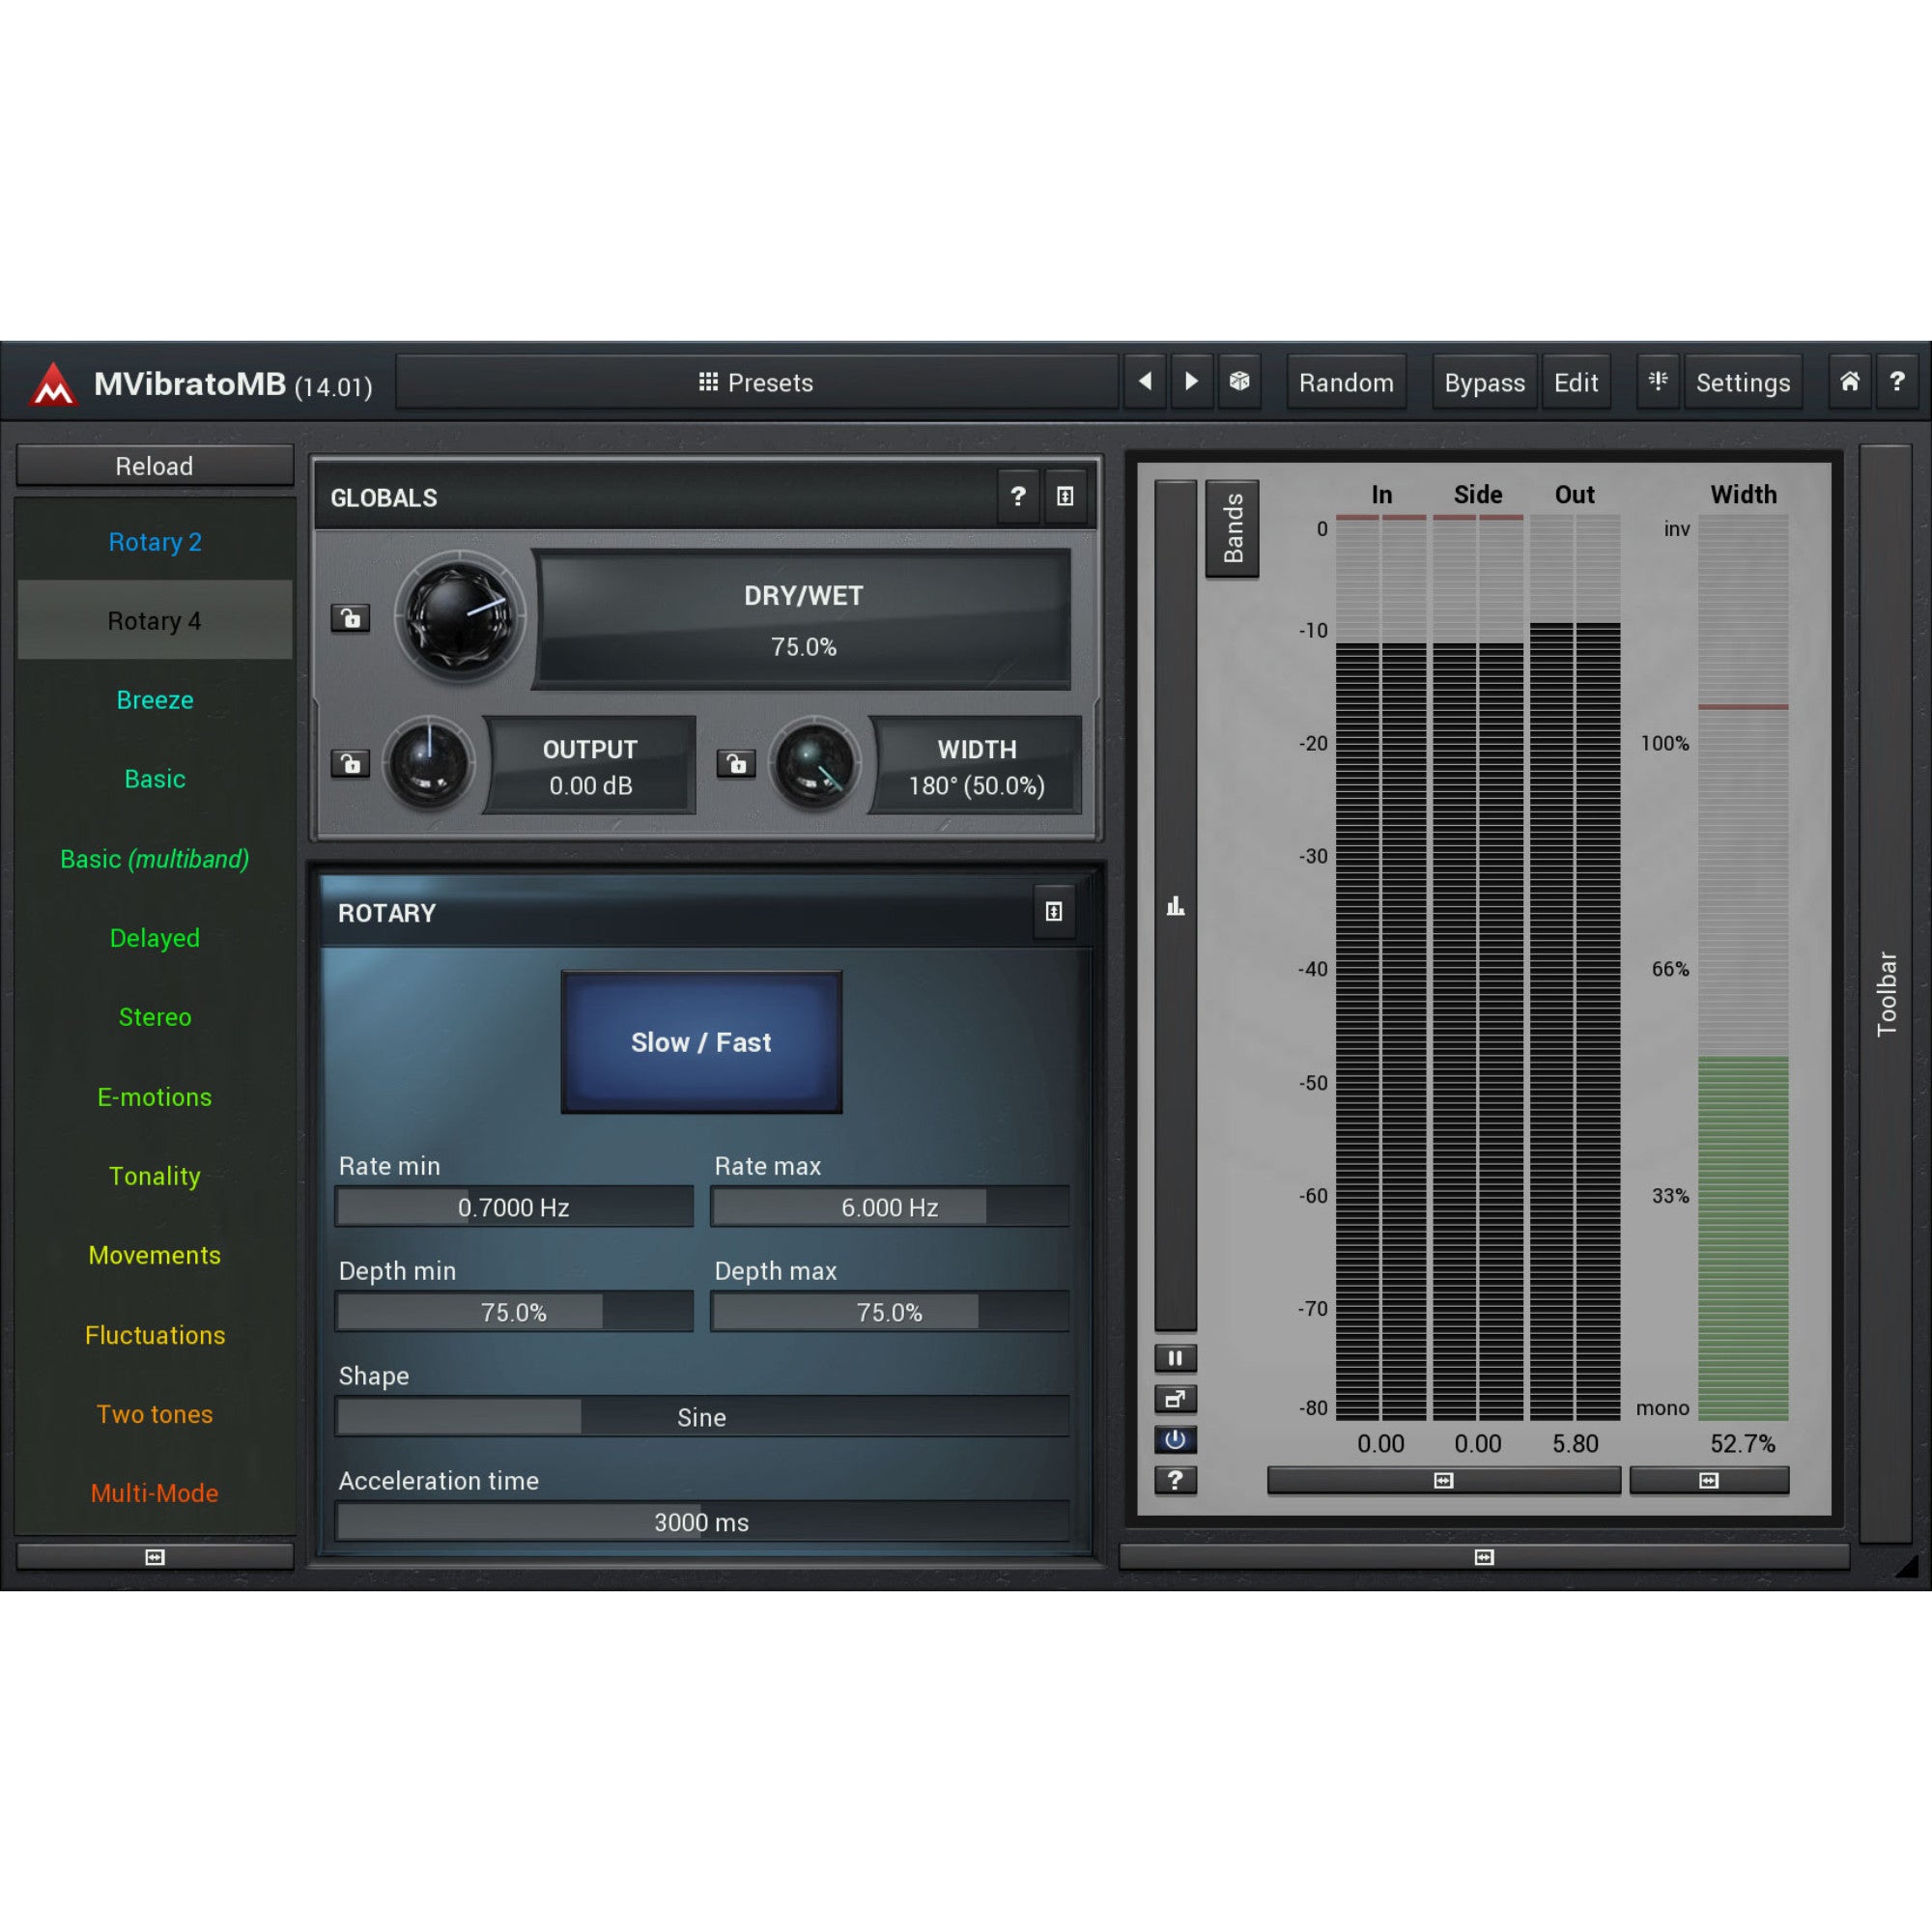The height and width of the screenshot is (1932, 1932).
Task: Expand the In/Side/Out meters collapse bar
Action: click(x=1443, y=1480)
